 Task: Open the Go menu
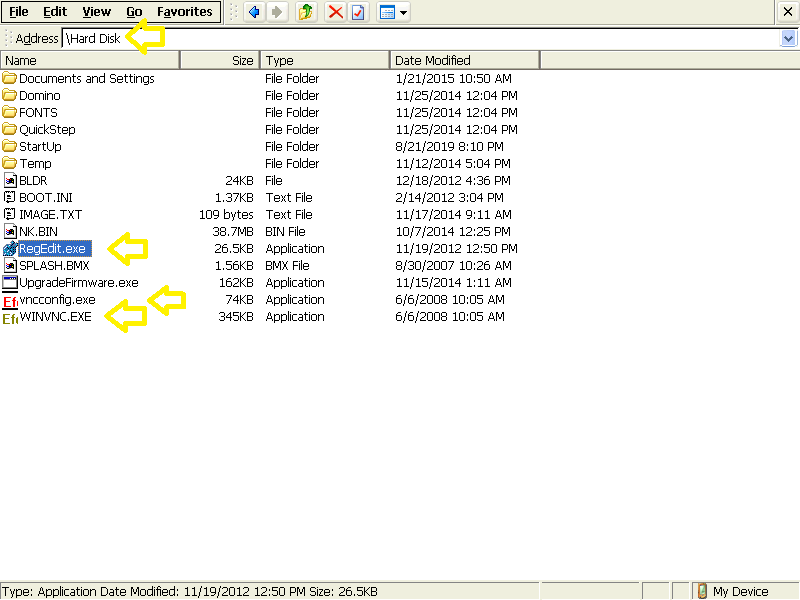134,12
